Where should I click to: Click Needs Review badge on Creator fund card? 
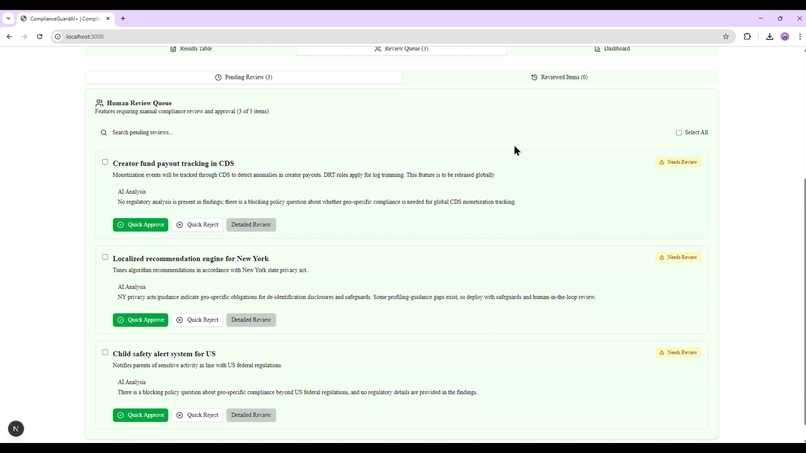tap(678, 162)
